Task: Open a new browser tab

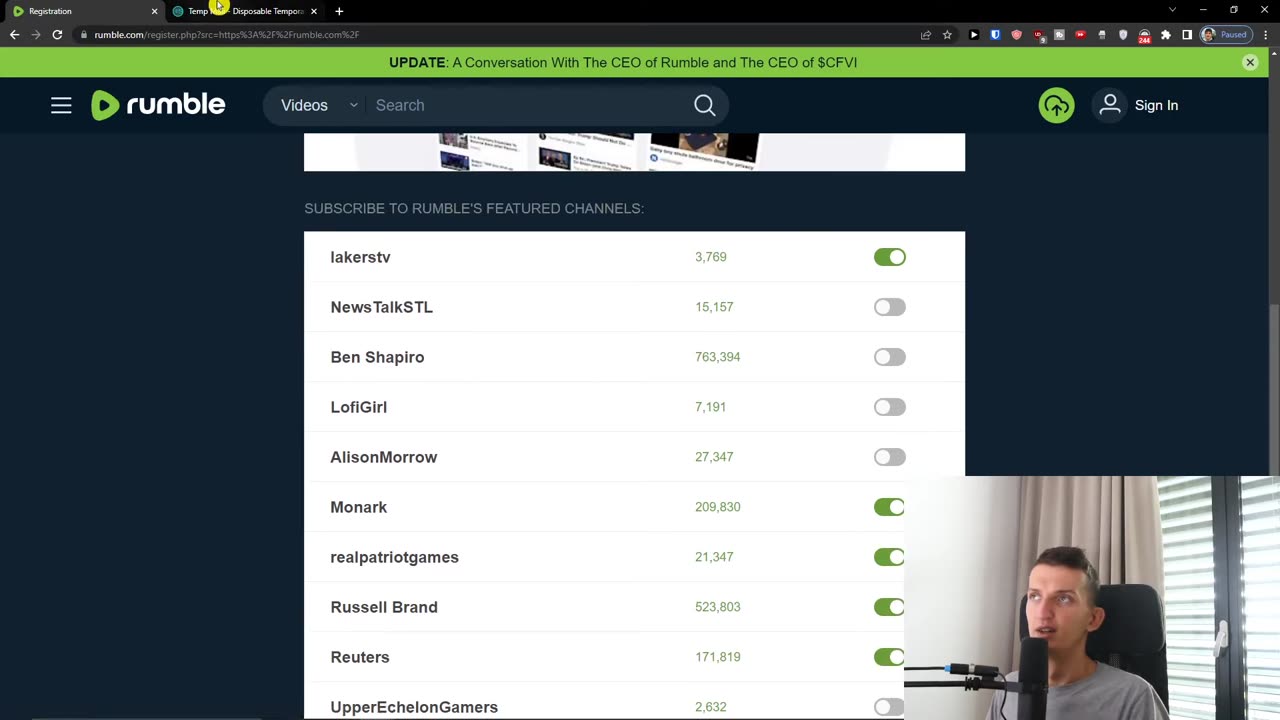Action: [339, 11]
